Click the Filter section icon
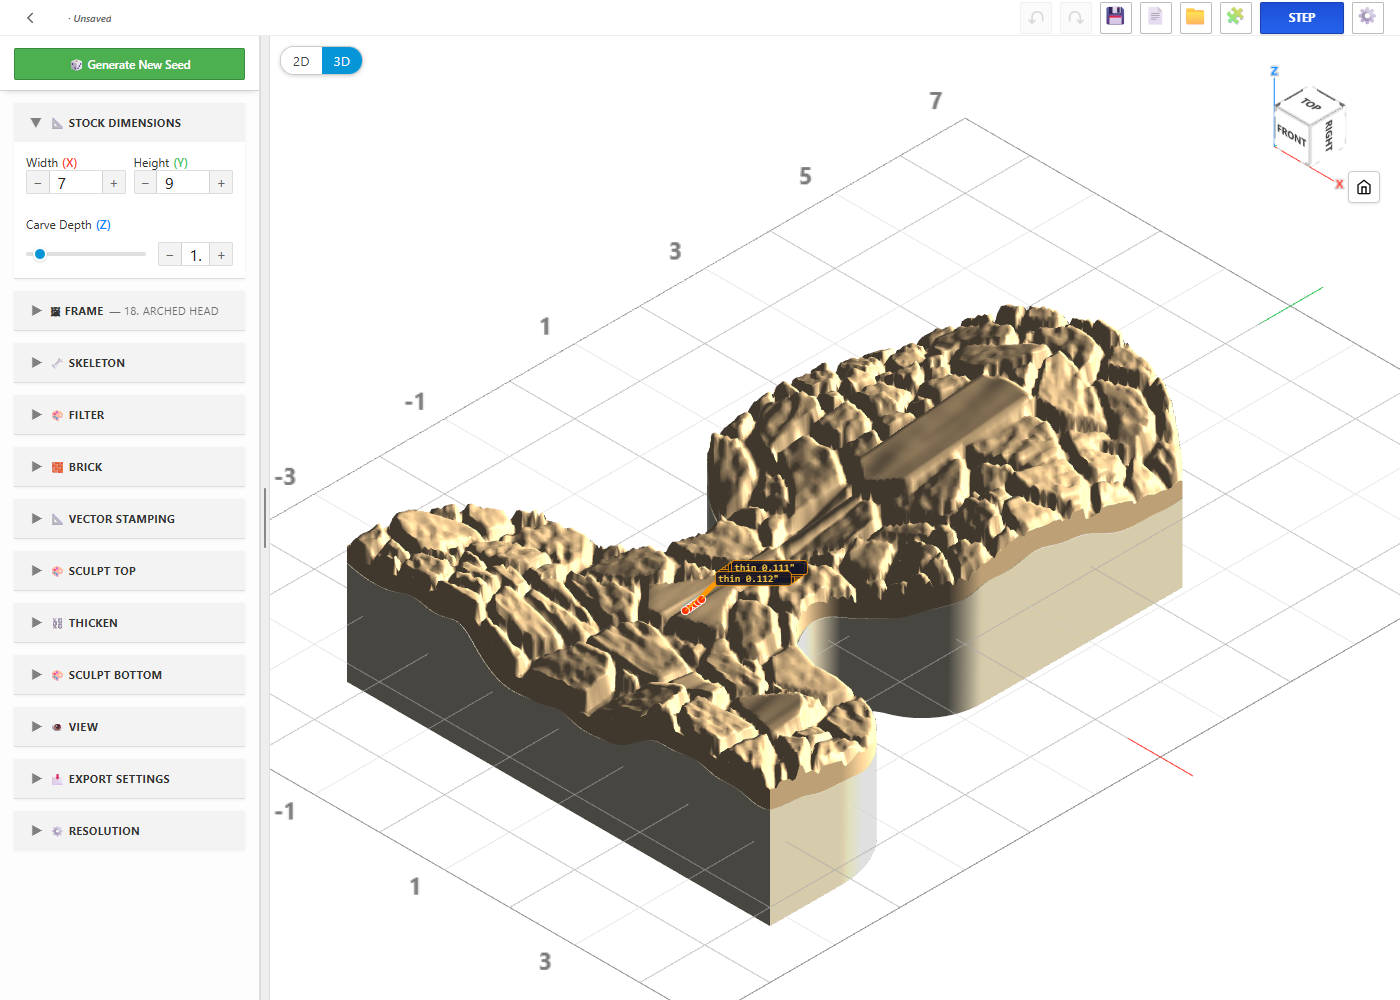Viewport: 1400px width, 1000px height. pos(57,415)
